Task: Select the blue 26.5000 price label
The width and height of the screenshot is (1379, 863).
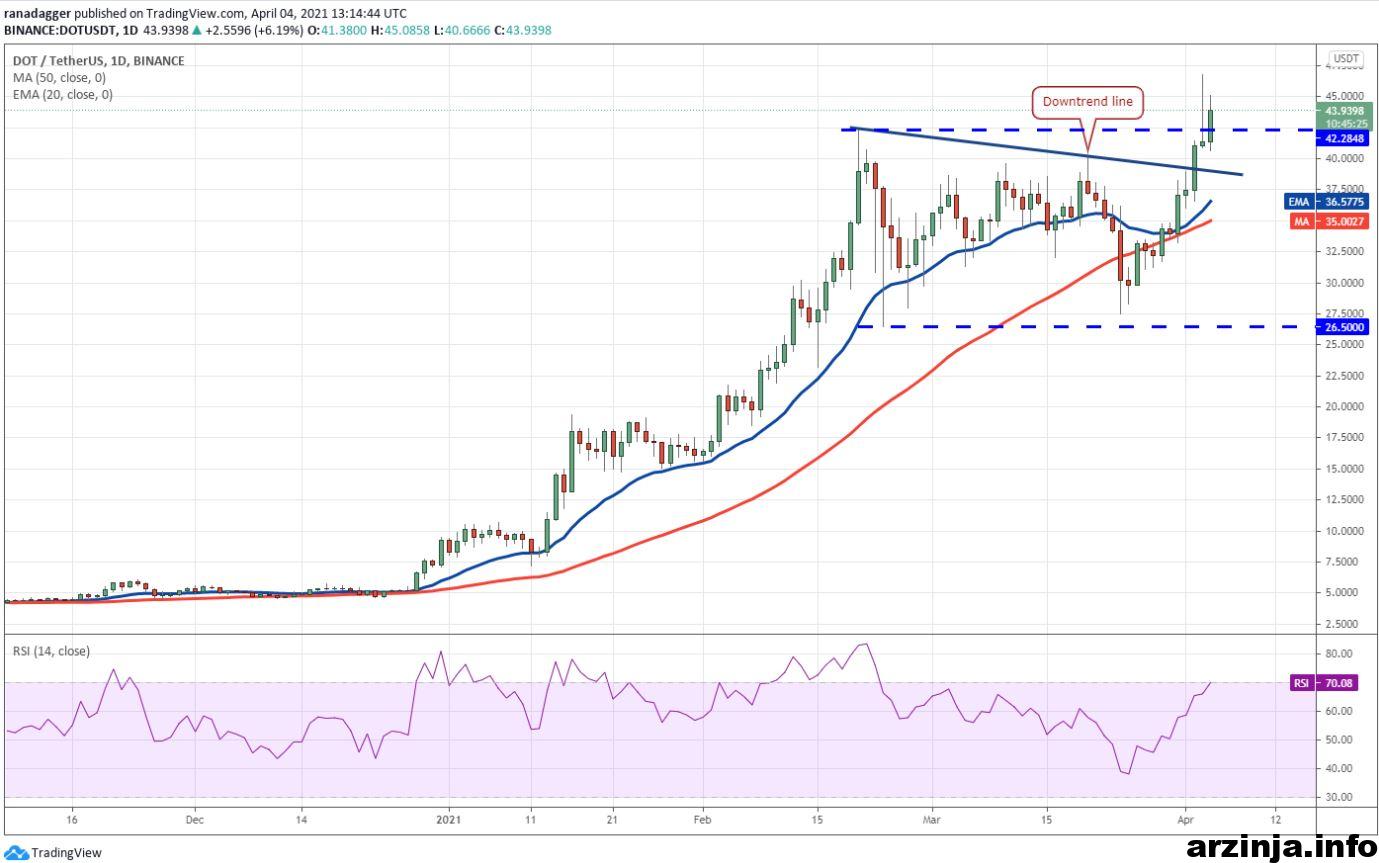Action: 1343,326
